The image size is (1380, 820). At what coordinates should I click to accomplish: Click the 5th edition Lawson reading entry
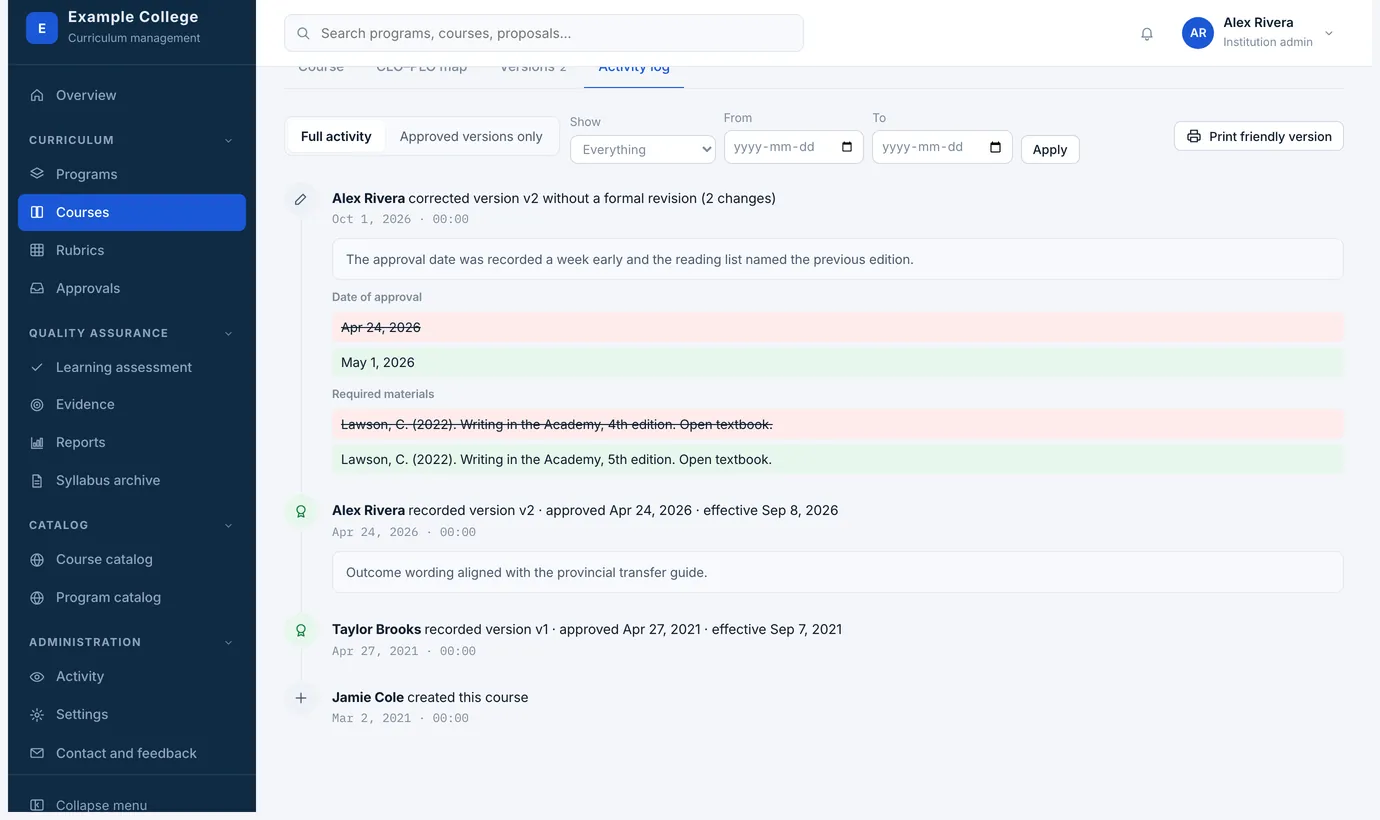click(x=556, y=460)
